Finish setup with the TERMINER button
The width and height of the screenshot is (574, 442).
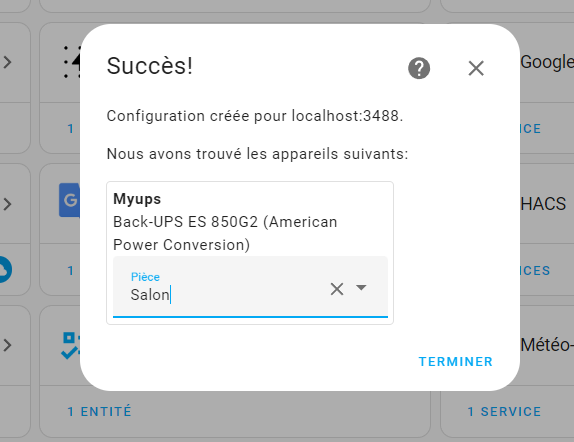click(455, 362)
